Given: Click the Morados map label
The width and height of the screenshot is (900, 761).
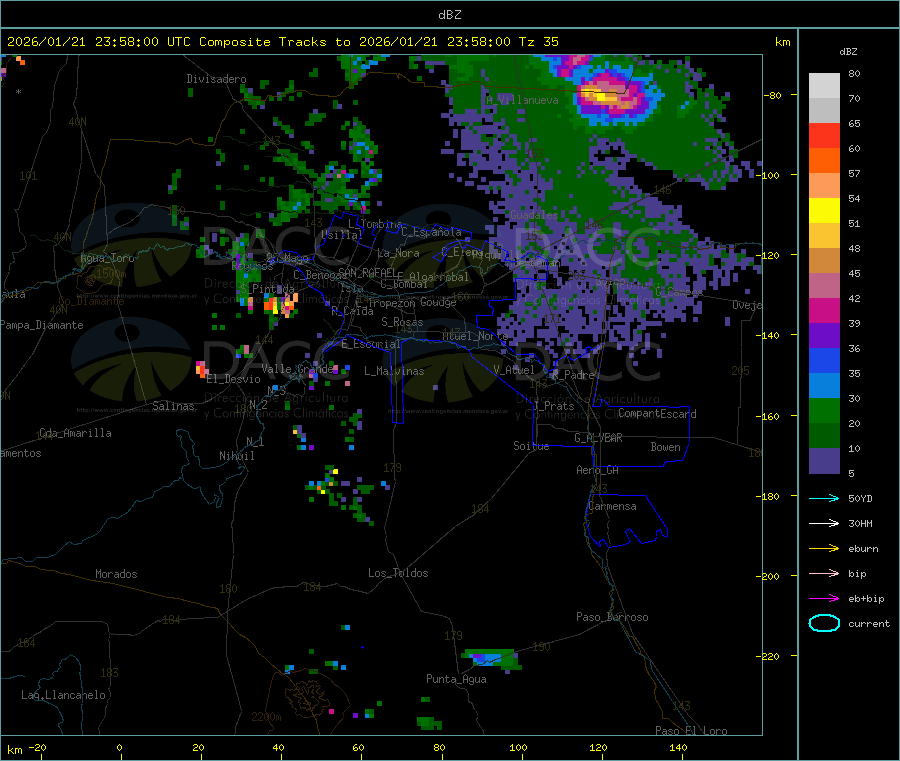Looking at the screenshot, I should 116,574.
